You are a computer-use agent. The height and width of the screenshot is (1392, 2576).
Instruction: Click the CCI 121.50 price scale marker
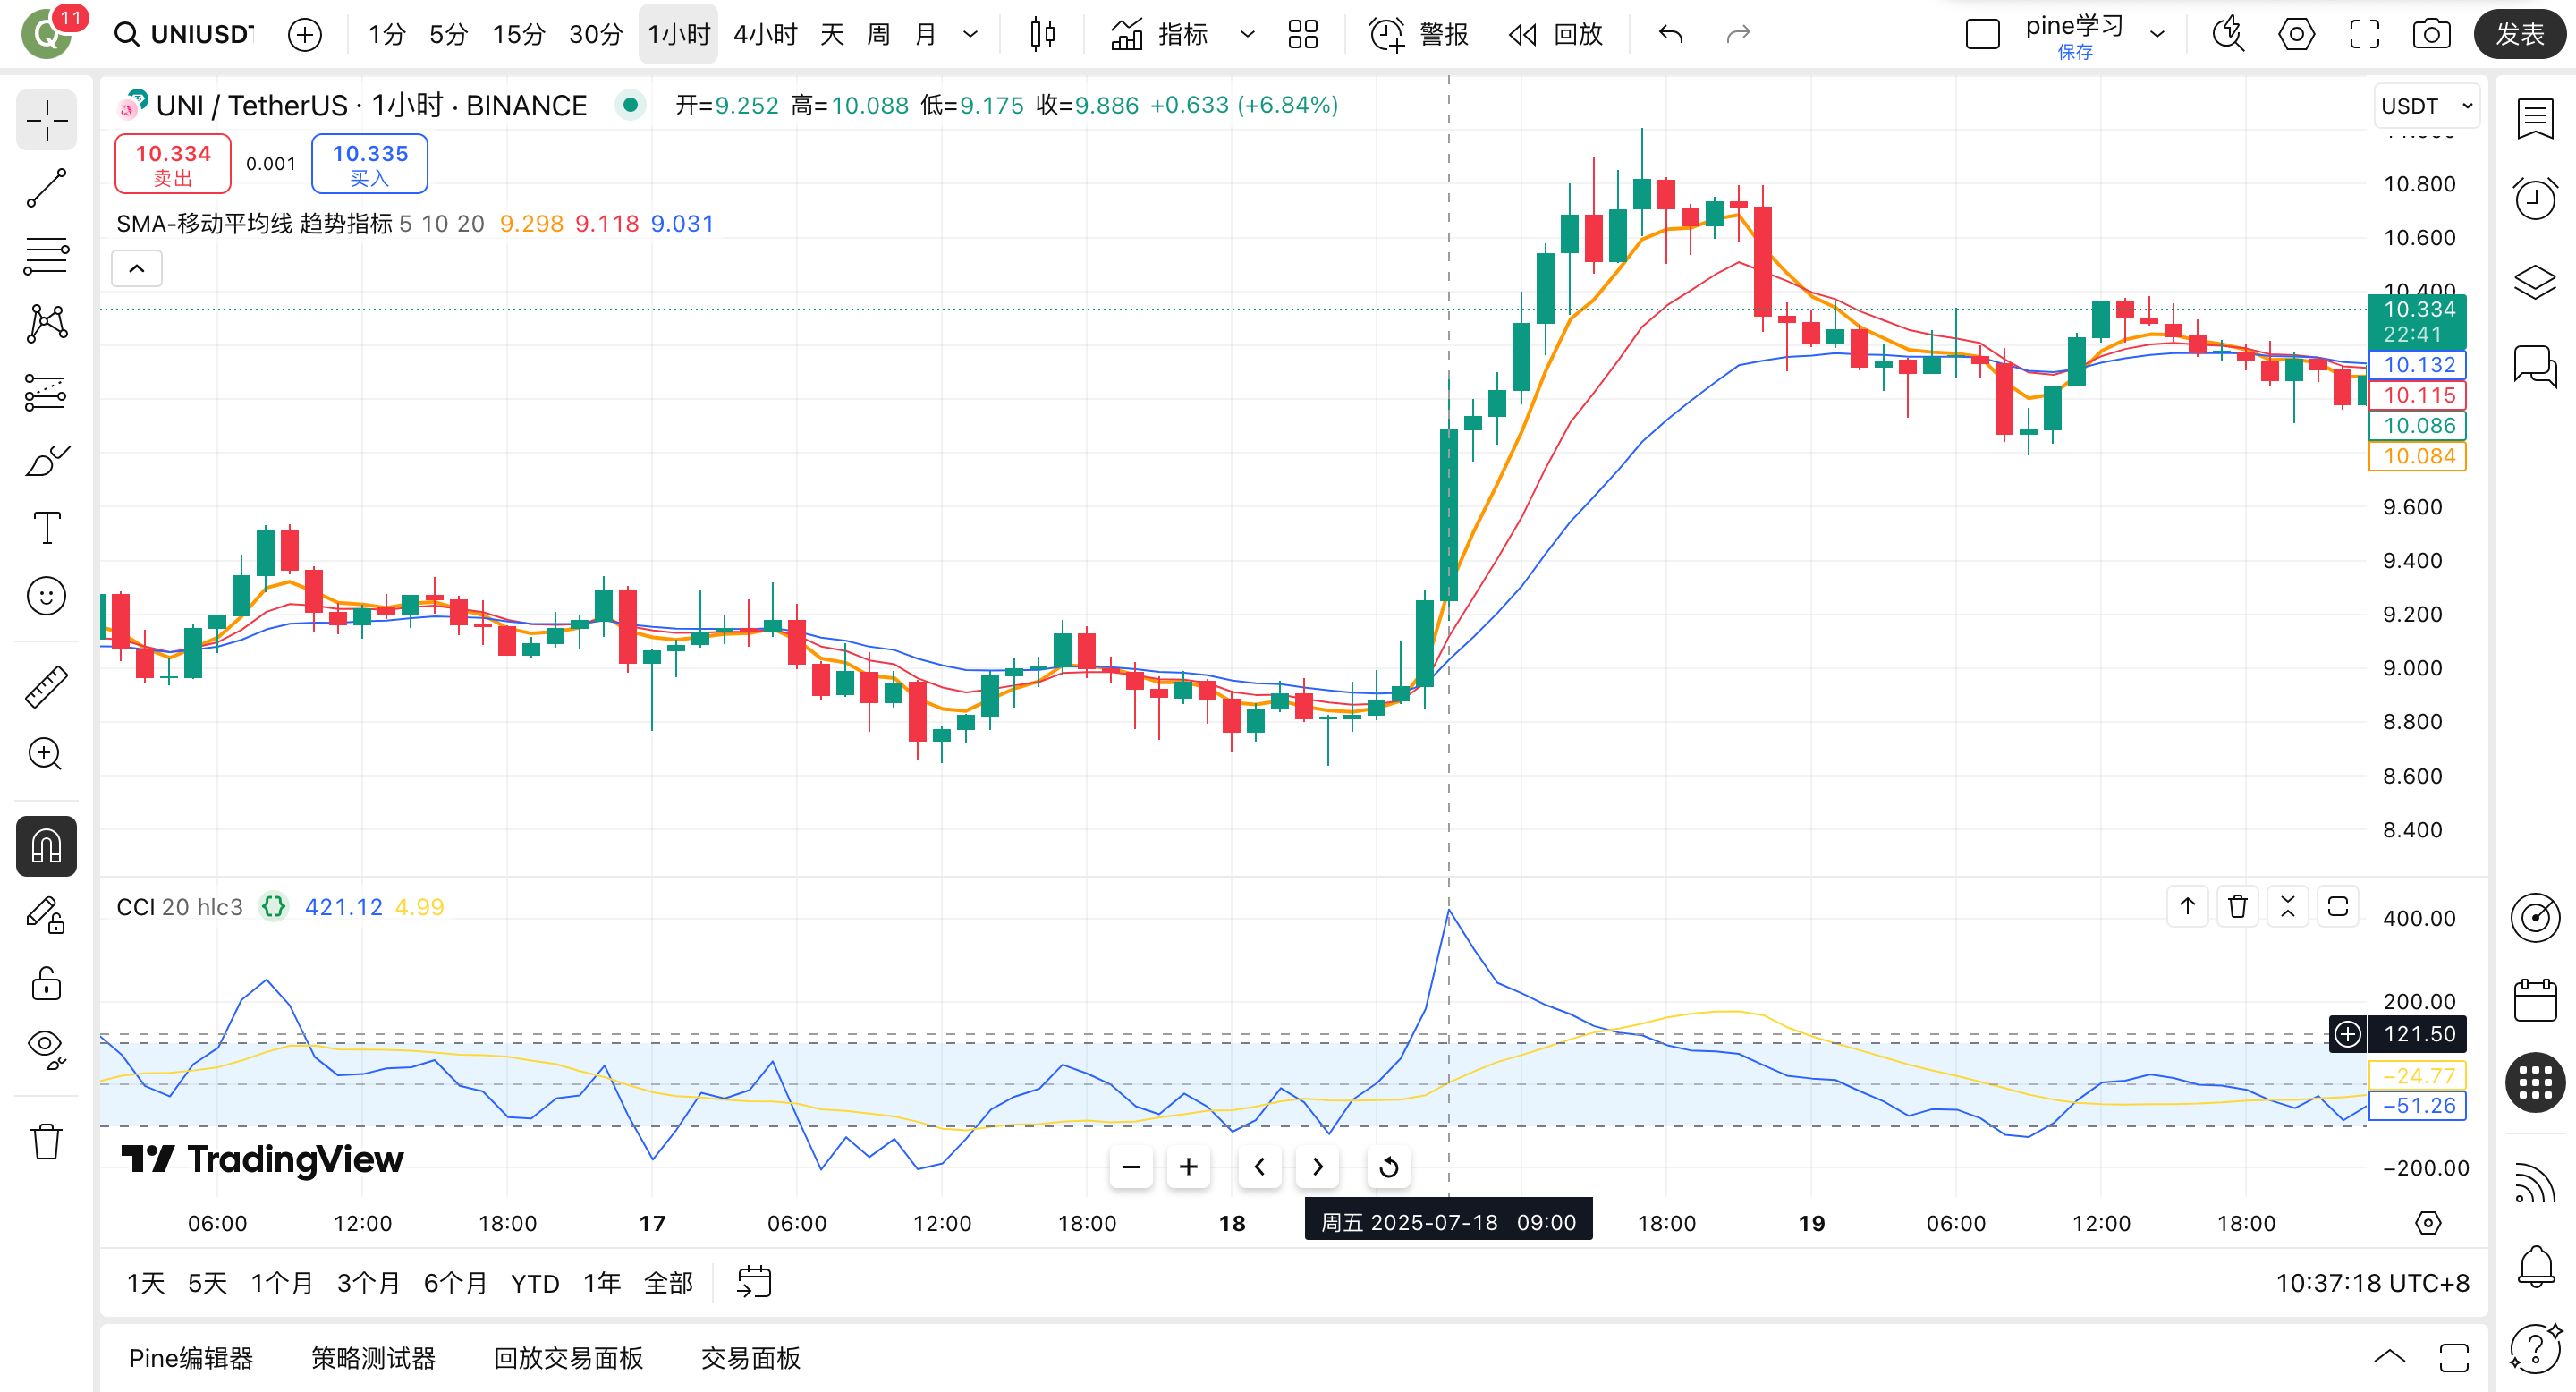tap(2417, 1033)
